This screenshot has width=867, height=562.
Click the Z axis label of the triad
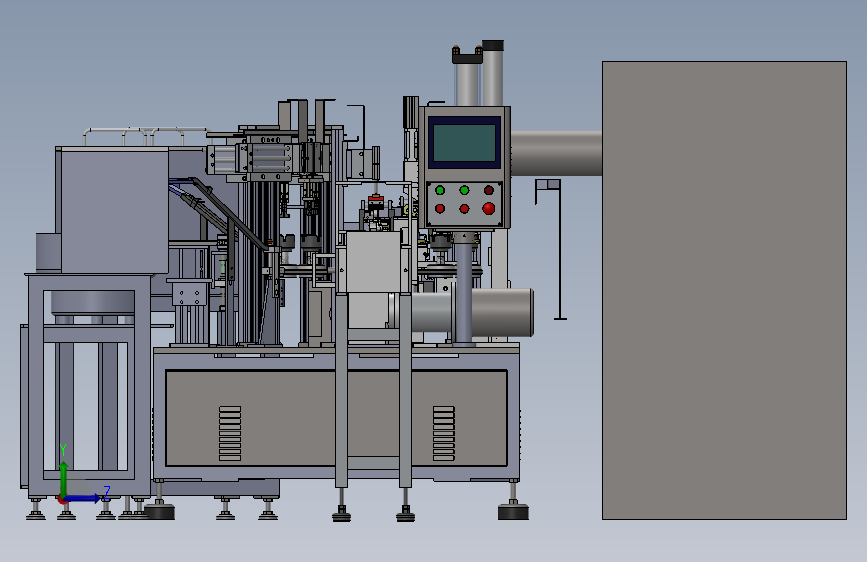[107, 492]
